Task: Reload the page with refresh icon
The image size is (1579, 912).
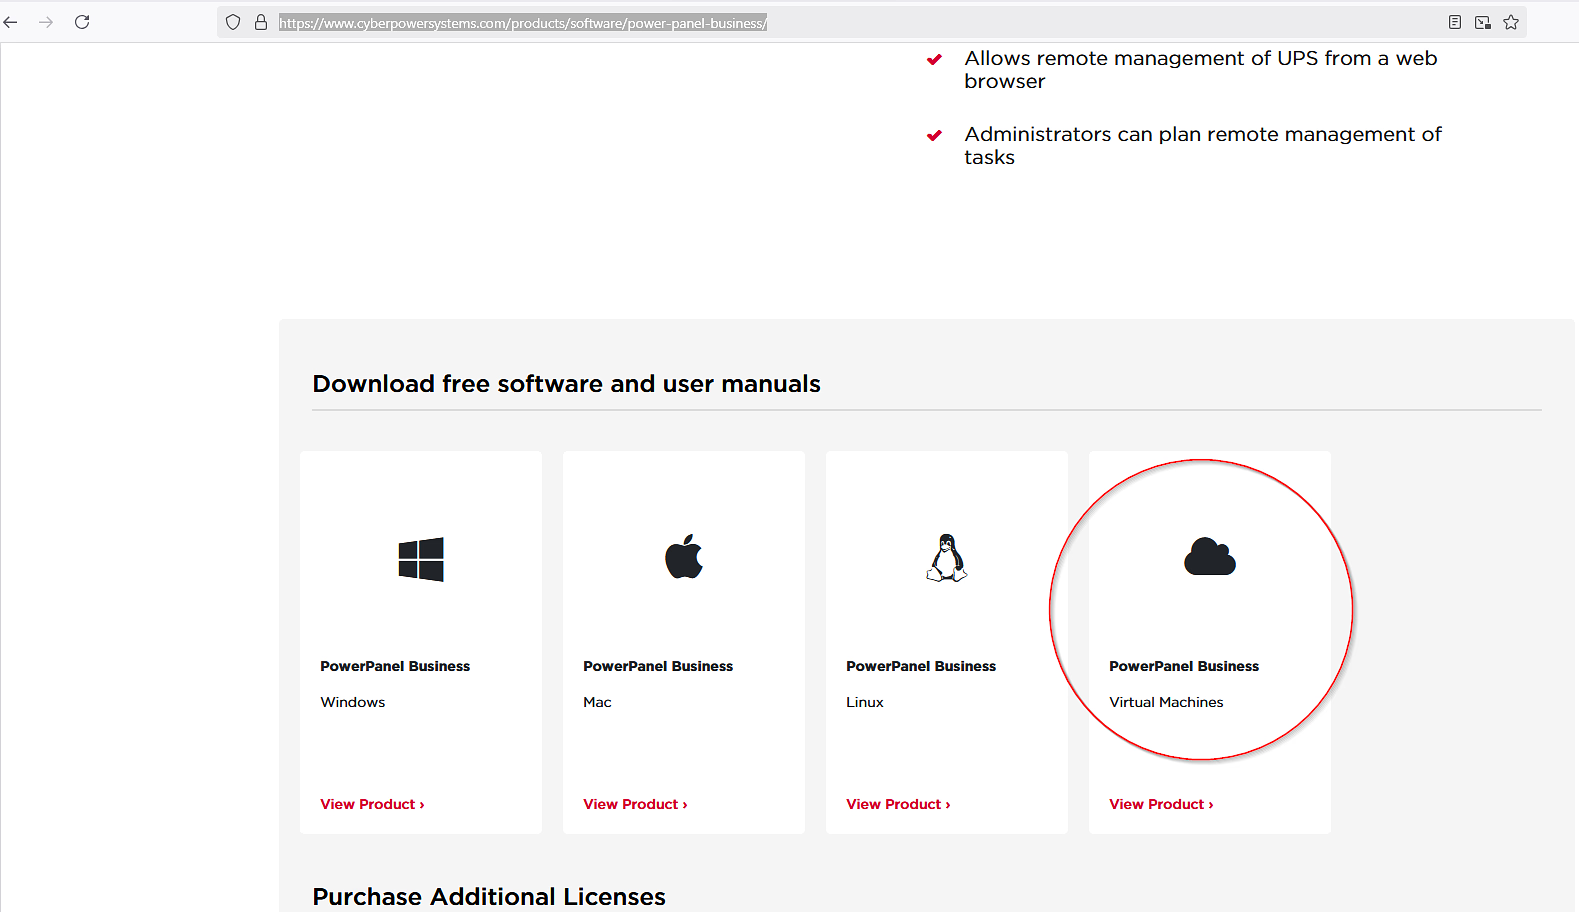Action: 82,22
